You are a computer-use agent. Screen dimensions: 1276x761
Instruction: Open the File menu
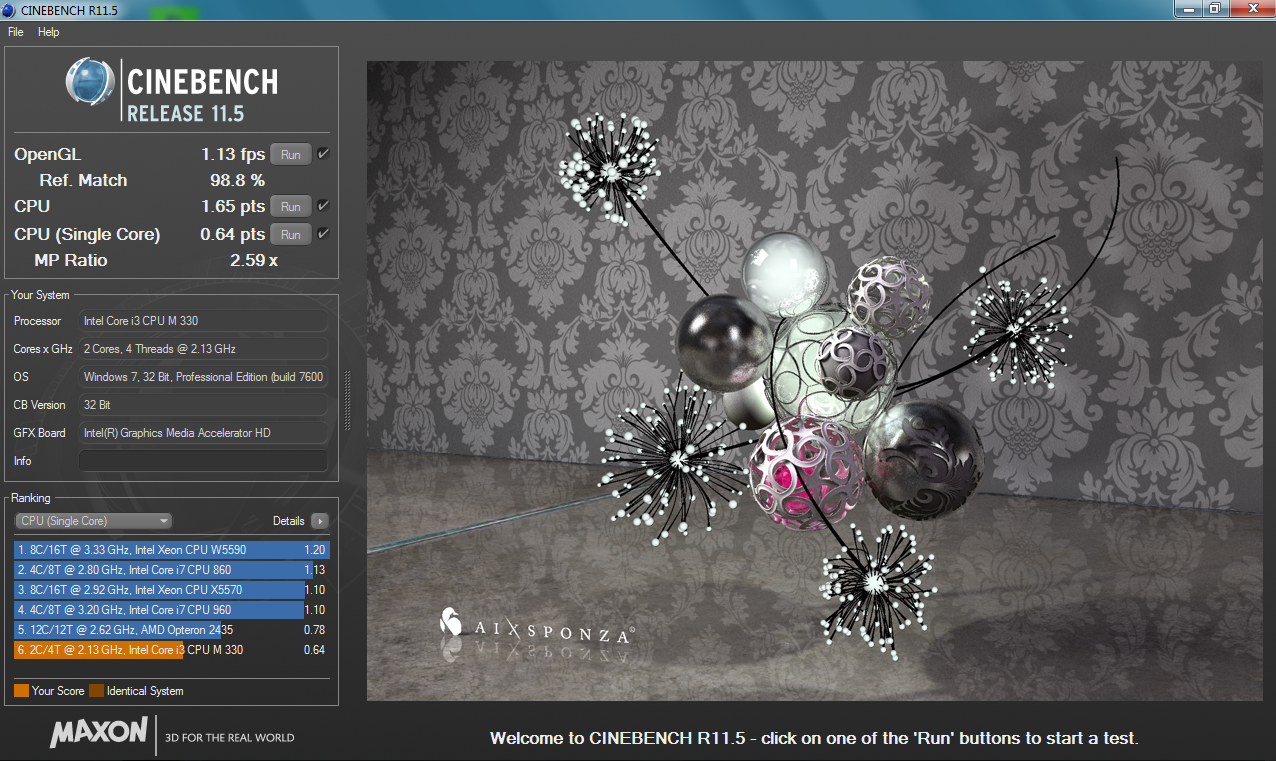[x=15, y=32]
